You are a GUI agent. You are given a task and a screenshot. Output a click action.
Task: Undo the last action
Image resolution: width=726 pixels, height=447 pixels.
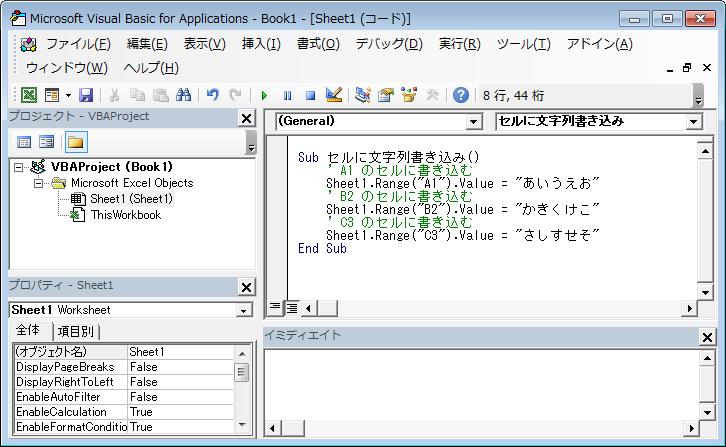pyautogui.click(x=213, y=95)
